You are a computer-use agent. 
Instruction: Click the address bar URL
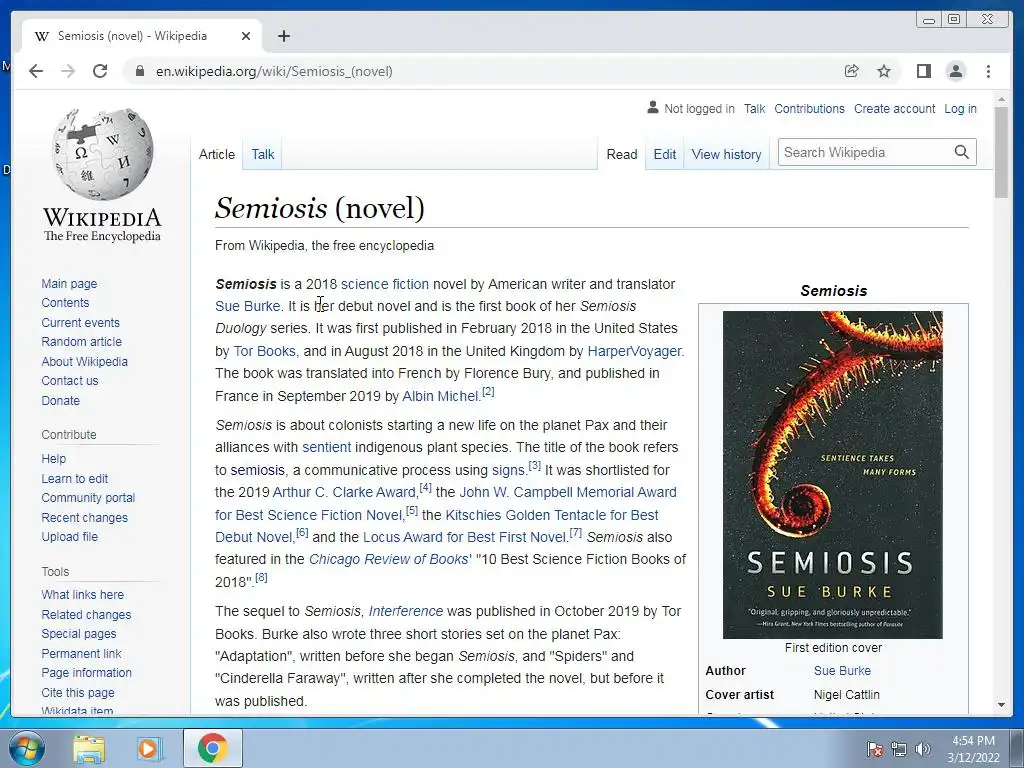pyautogui.click(x=274, y=71)
